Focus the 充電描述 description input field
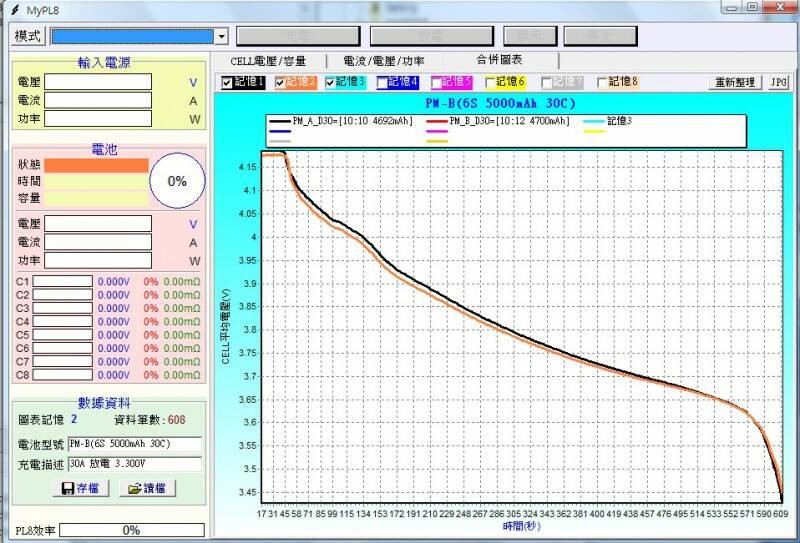 coord(135,464)
